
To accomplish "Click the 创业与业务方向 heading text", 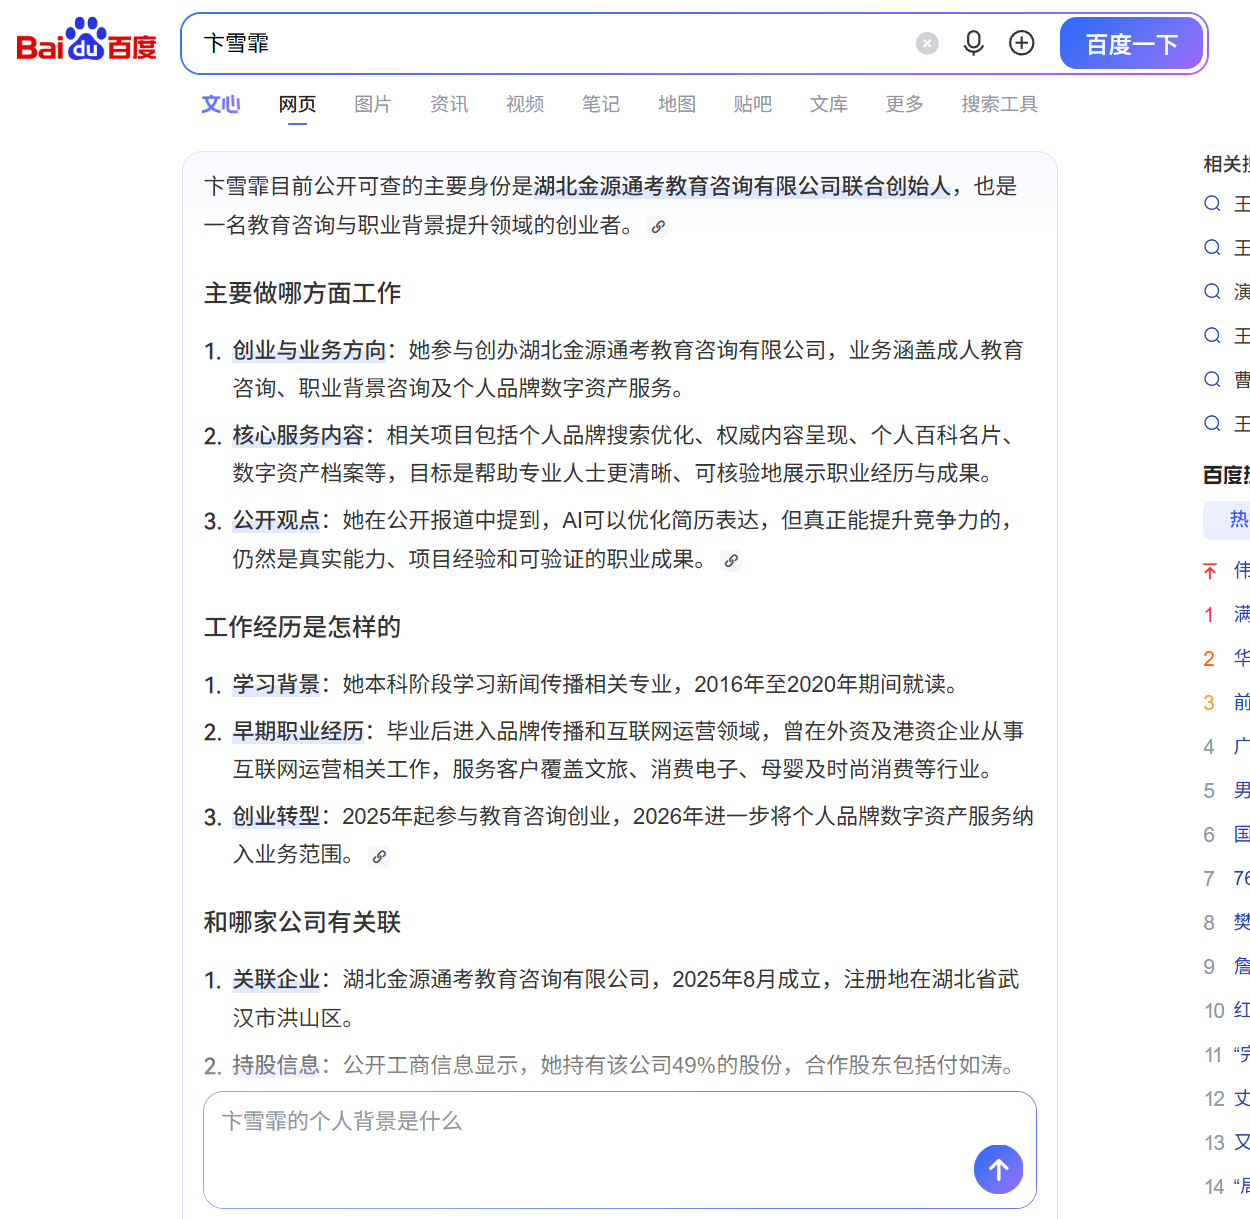I will [x=310, y=350].
